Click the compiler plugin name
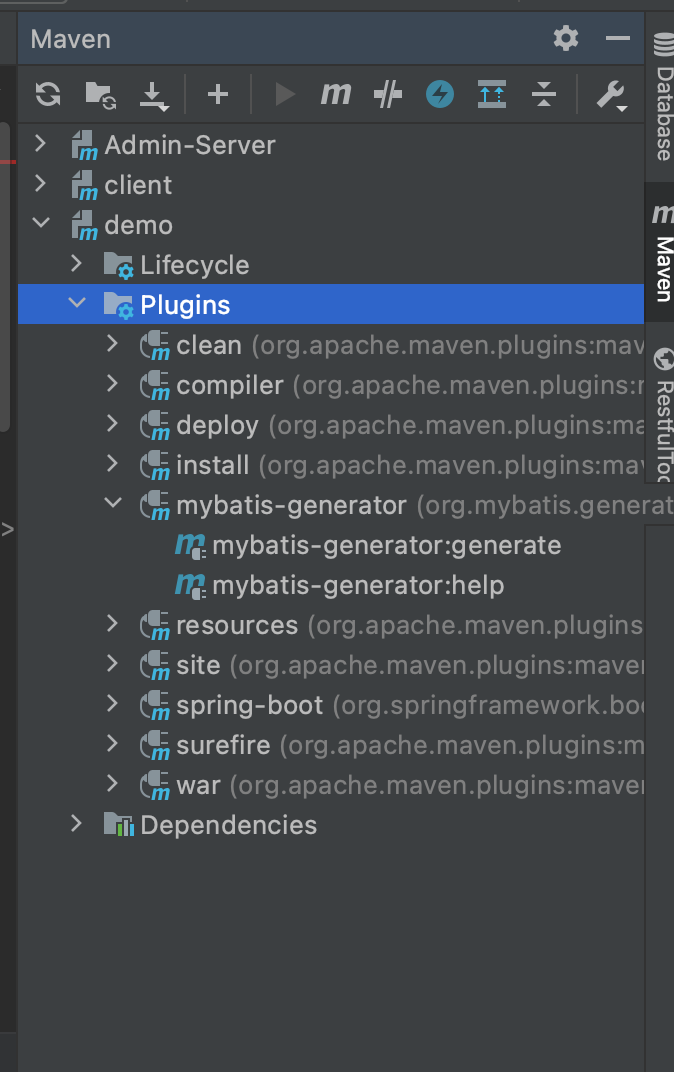 coord(230,386)
